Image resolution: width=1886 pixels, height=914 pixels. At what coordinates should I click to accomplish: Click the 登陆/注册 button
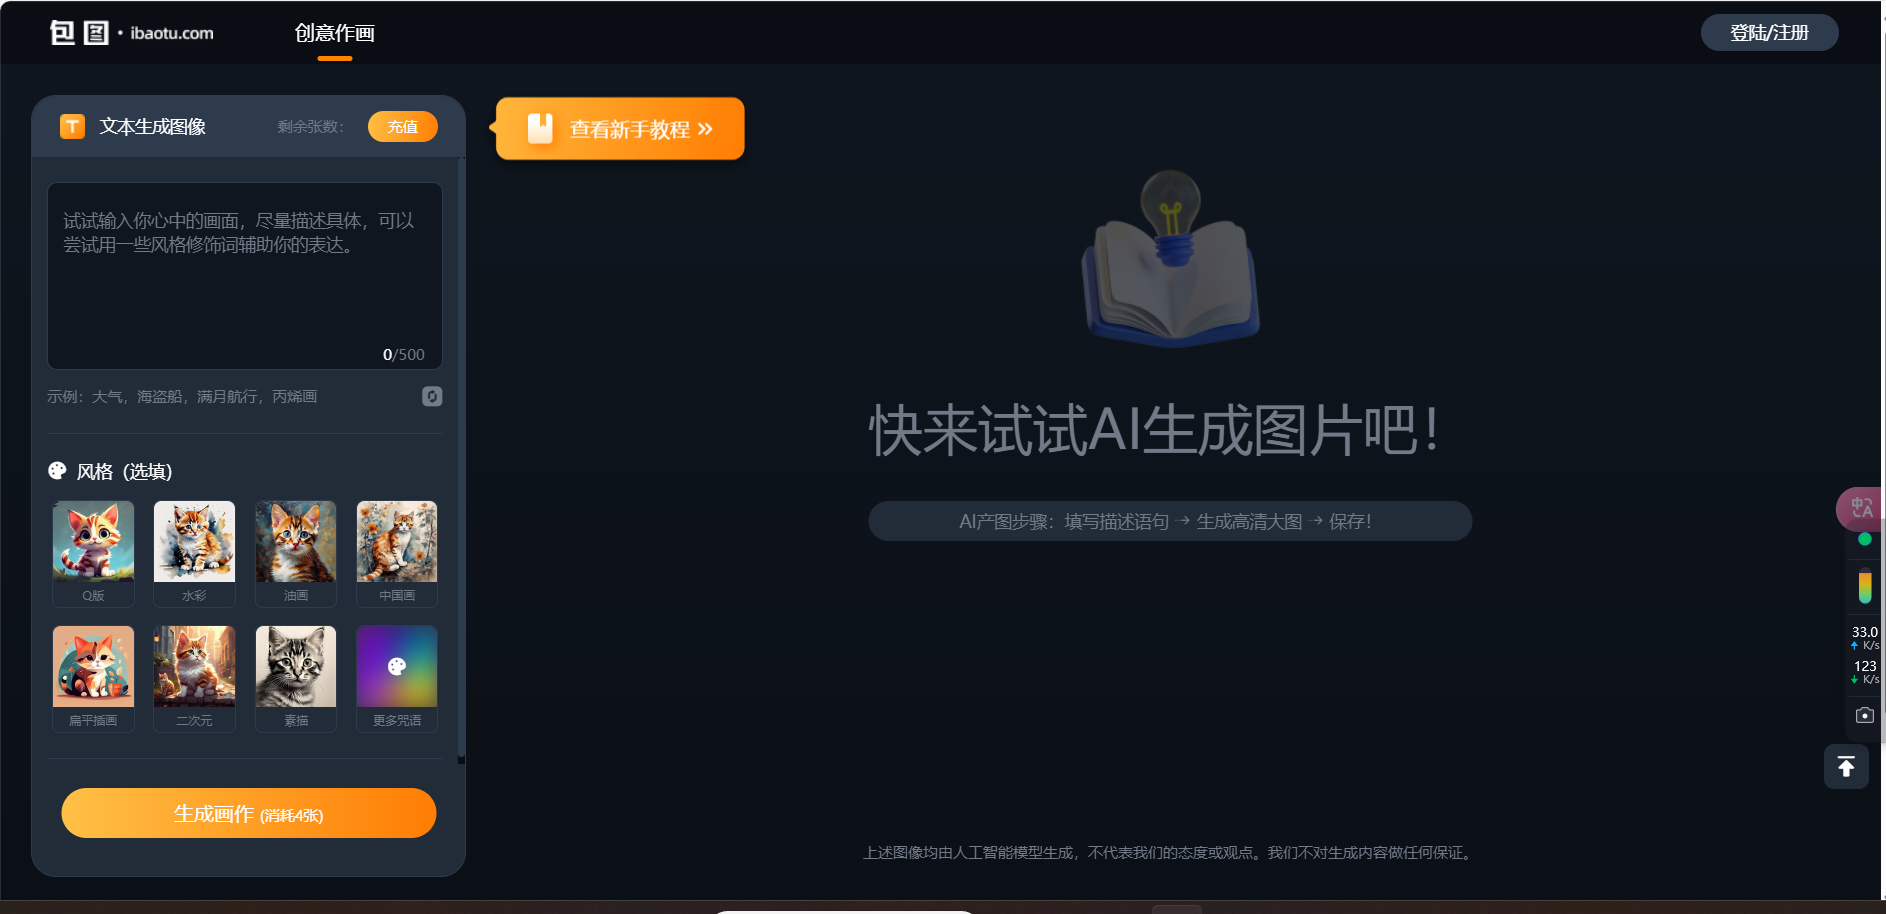[1769, 32]
